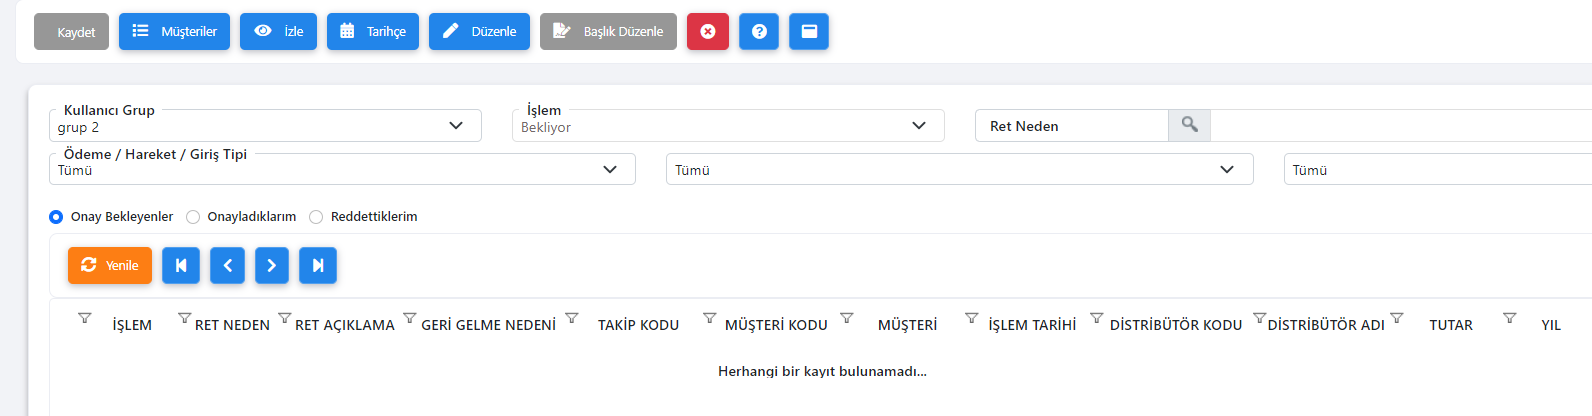The height and width of the screenshot is (416, 1592).
Task: Open filter icon for MÜŞTERİ KODU column
Action: click(710, 318)
